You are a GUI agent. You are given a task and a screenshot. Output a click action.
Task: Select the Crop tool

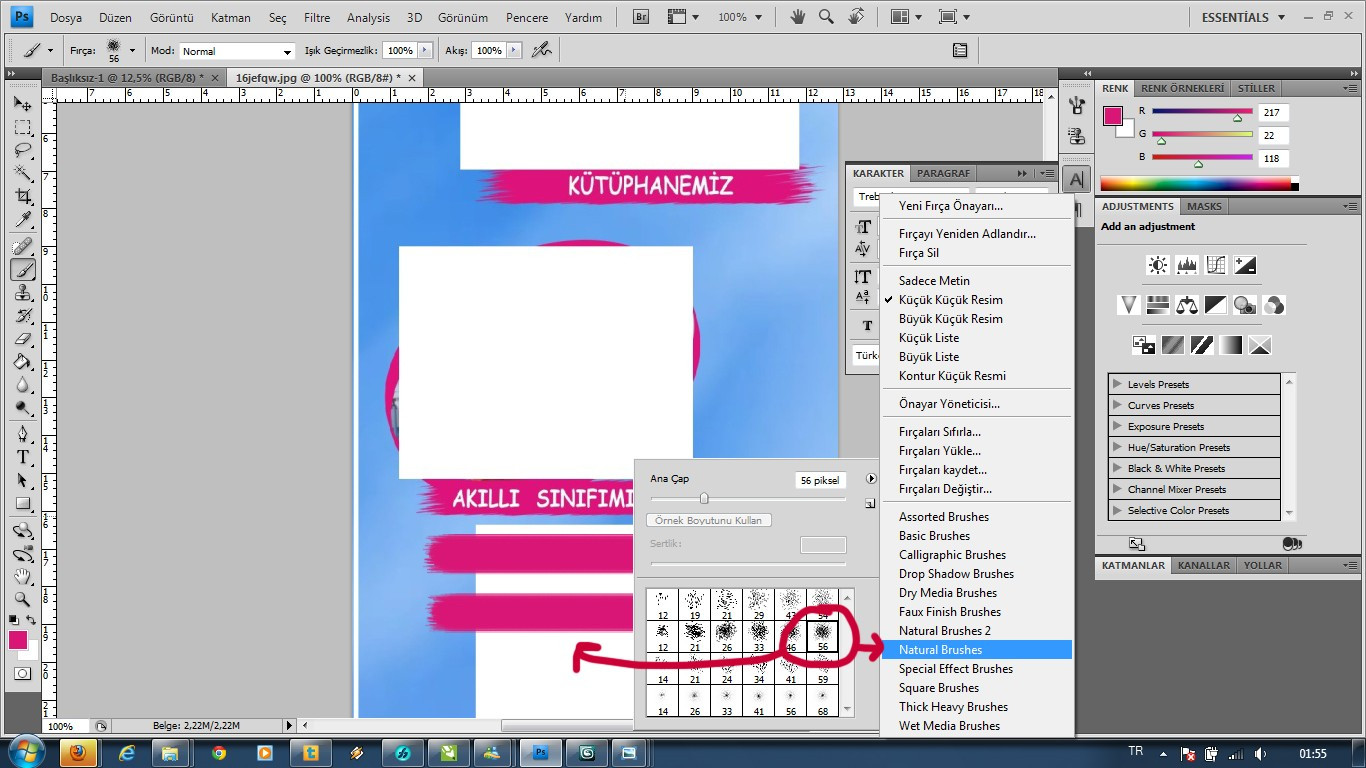pyautogui.click(x=23, y=197)
